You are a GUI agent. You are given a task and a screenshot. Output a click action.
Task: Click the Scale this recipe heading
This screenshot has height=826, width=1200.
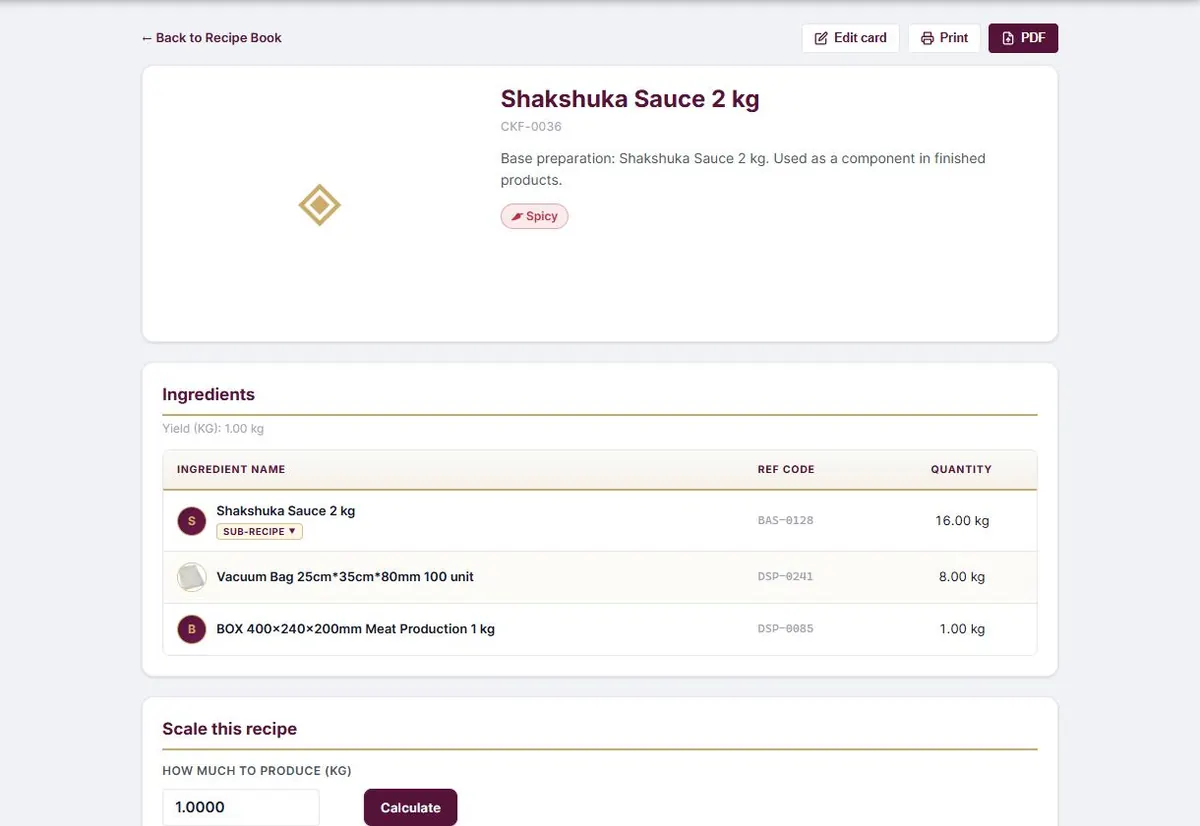[x=230, y=729]
